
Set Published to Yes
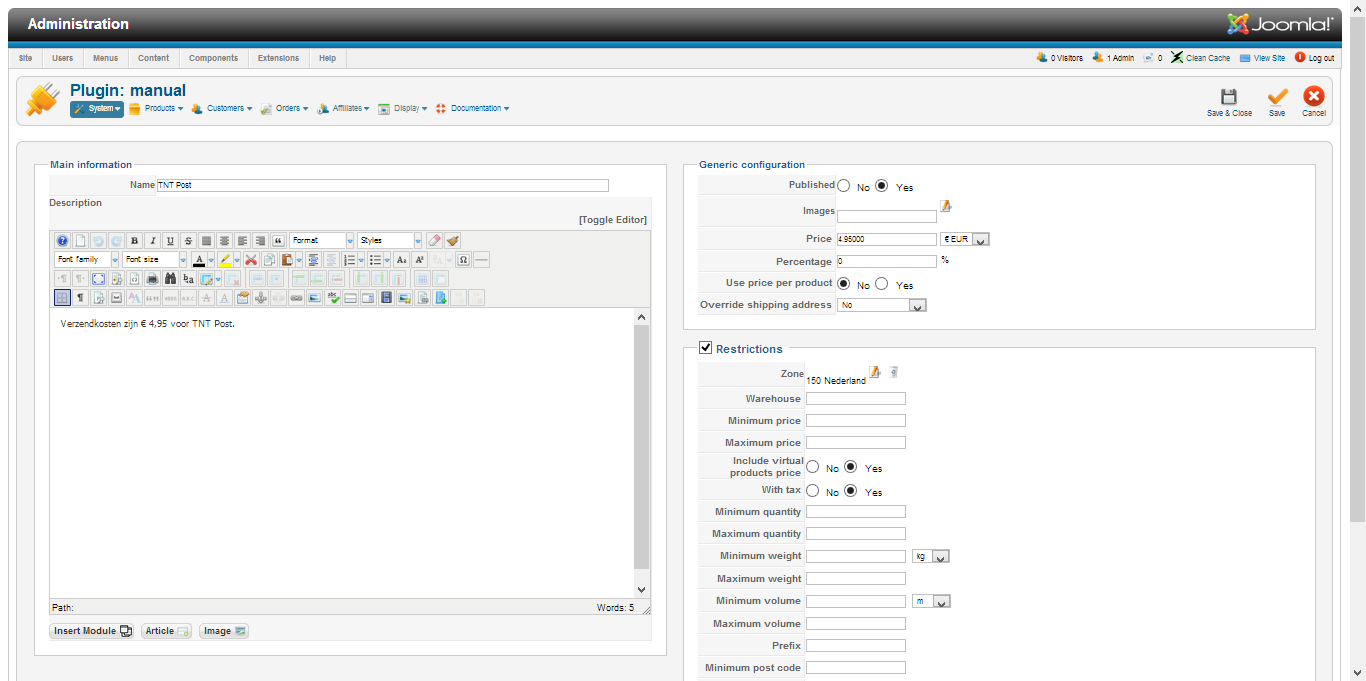[x=882, y=186]
